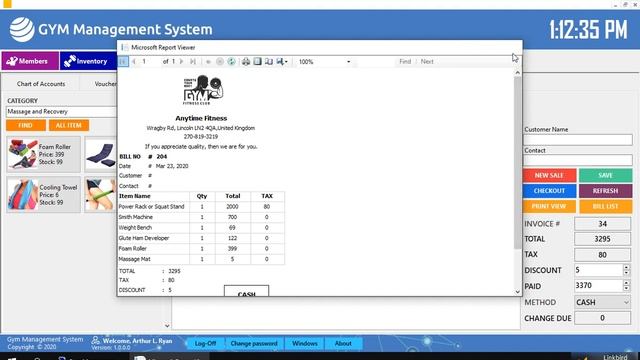Click the Contact input field

point(578,160)
